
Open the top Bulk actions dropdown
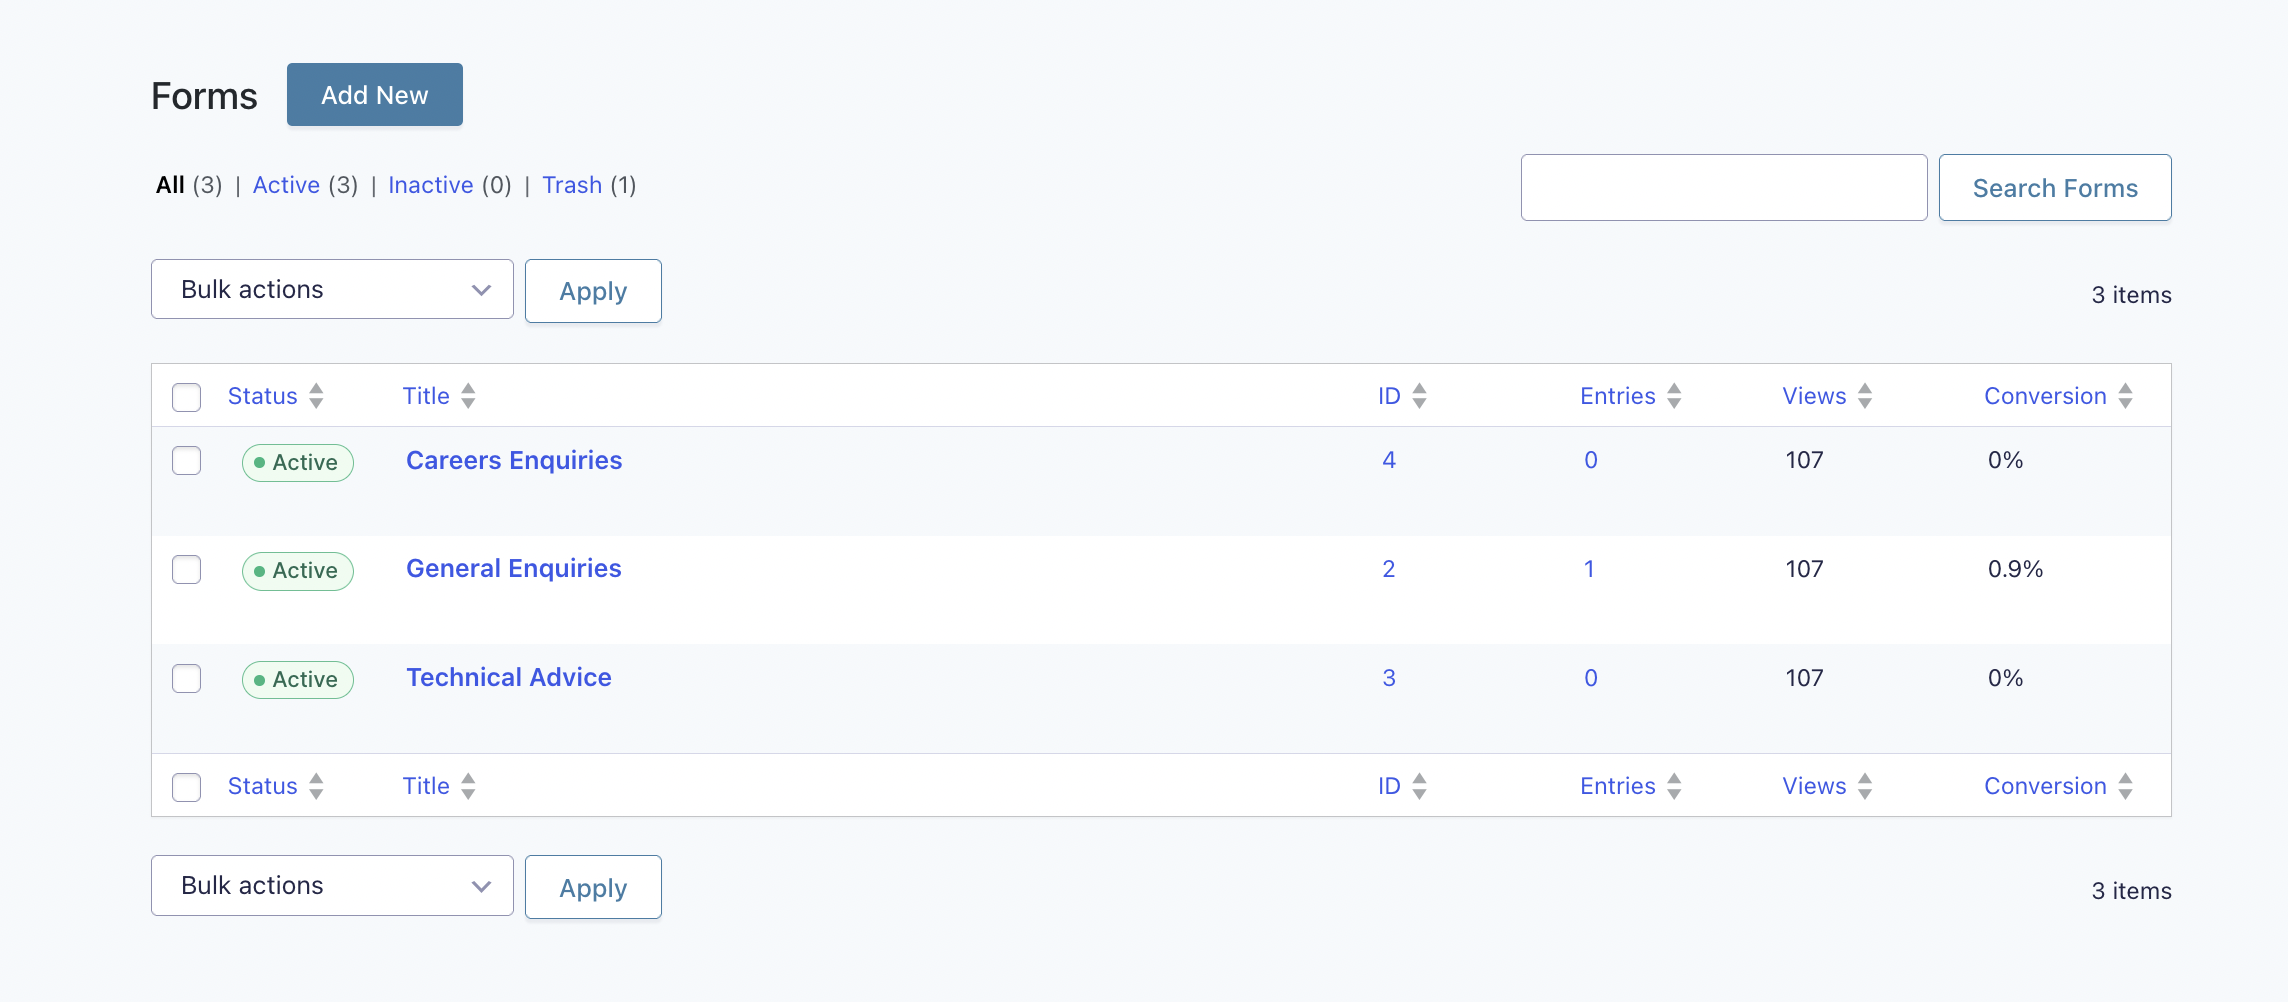[x=331, y=289]
